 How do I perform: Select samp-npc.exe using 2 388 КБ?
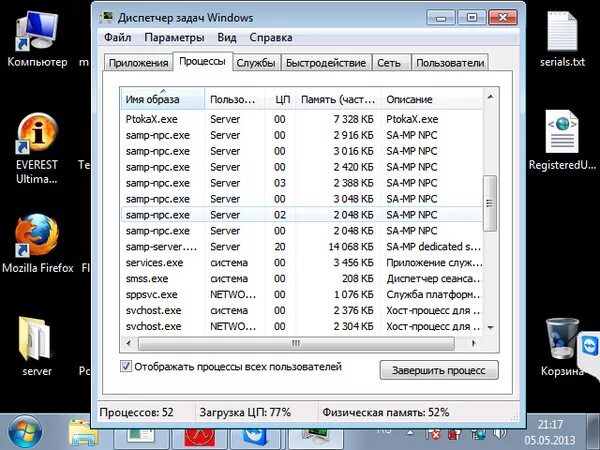pyautogui.click(x=302, y=183)
